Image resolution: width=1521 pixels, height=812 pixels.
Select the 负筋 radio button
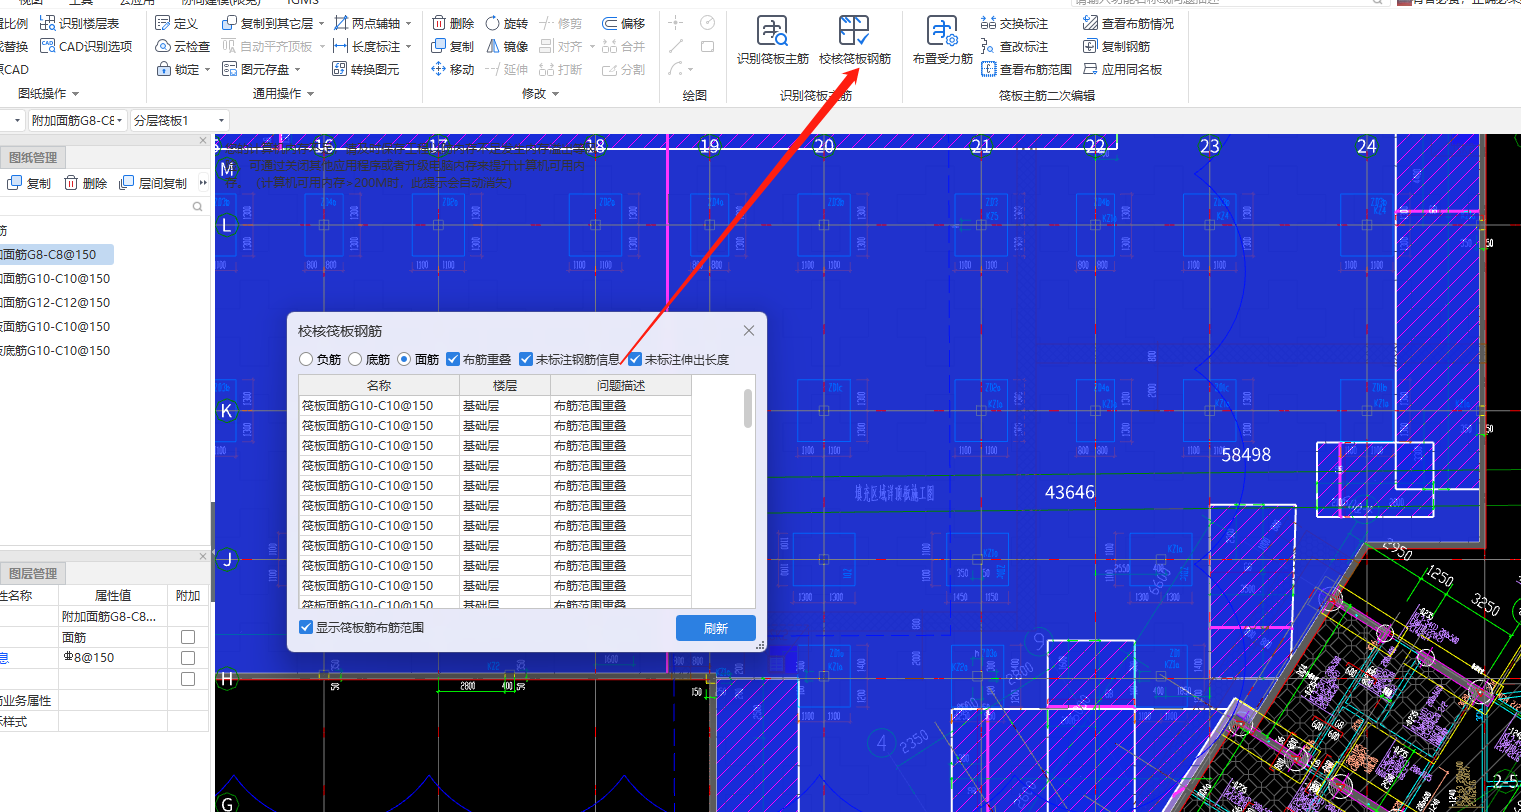(306, 359)
